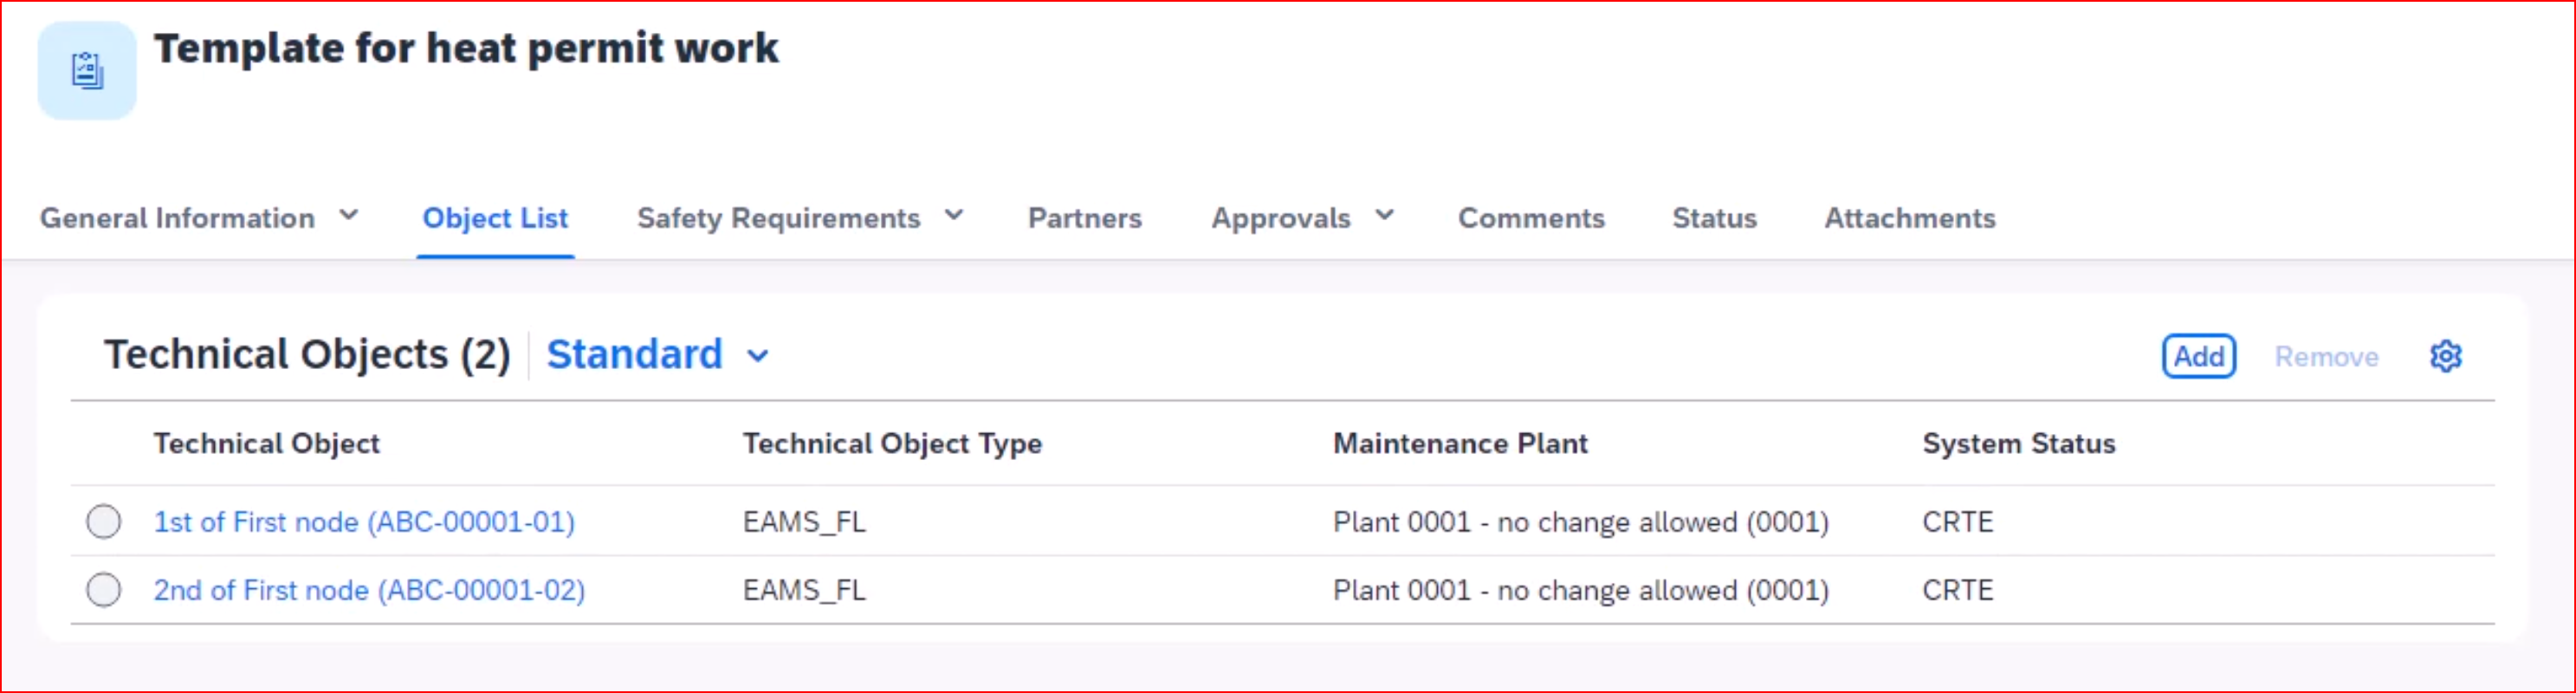Open the ABC-00001-02 technical object link
Image resolution: width=2576 pixels, height=693 pixels.
coord(369,590)
